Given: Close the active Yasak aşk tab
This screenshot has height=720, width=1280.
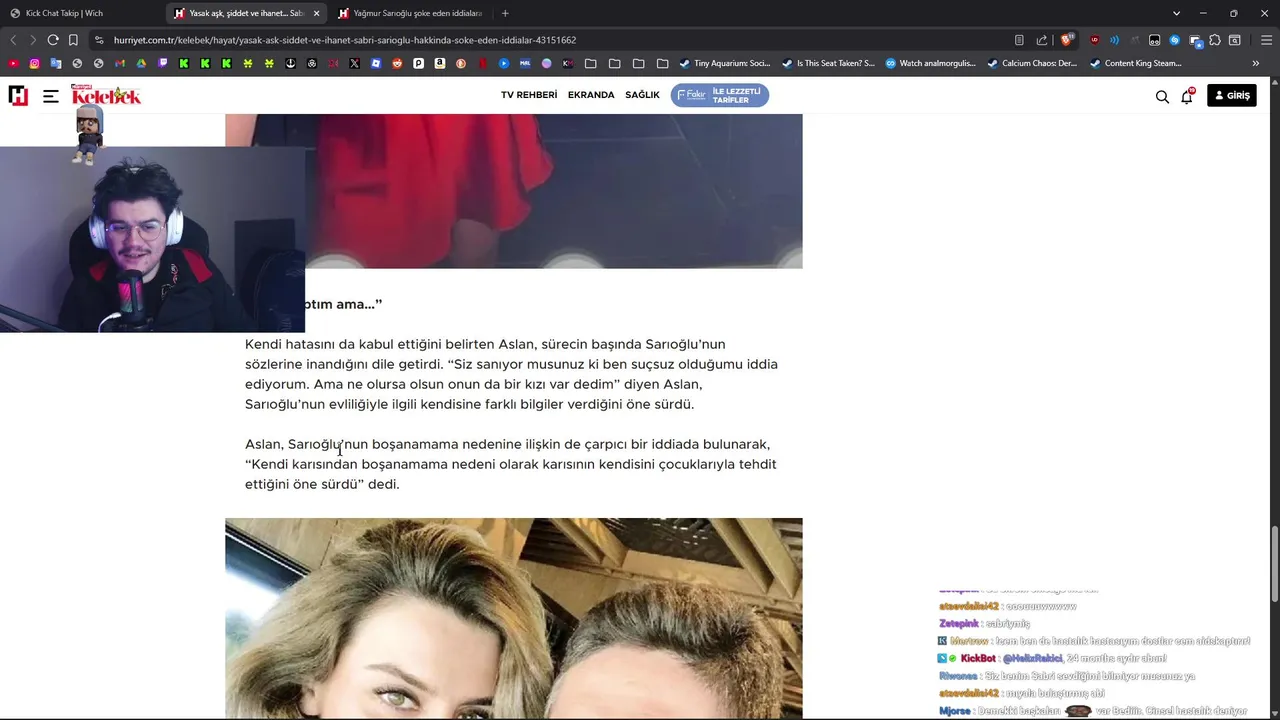Looking at the screenshot, I should [316, 13].
